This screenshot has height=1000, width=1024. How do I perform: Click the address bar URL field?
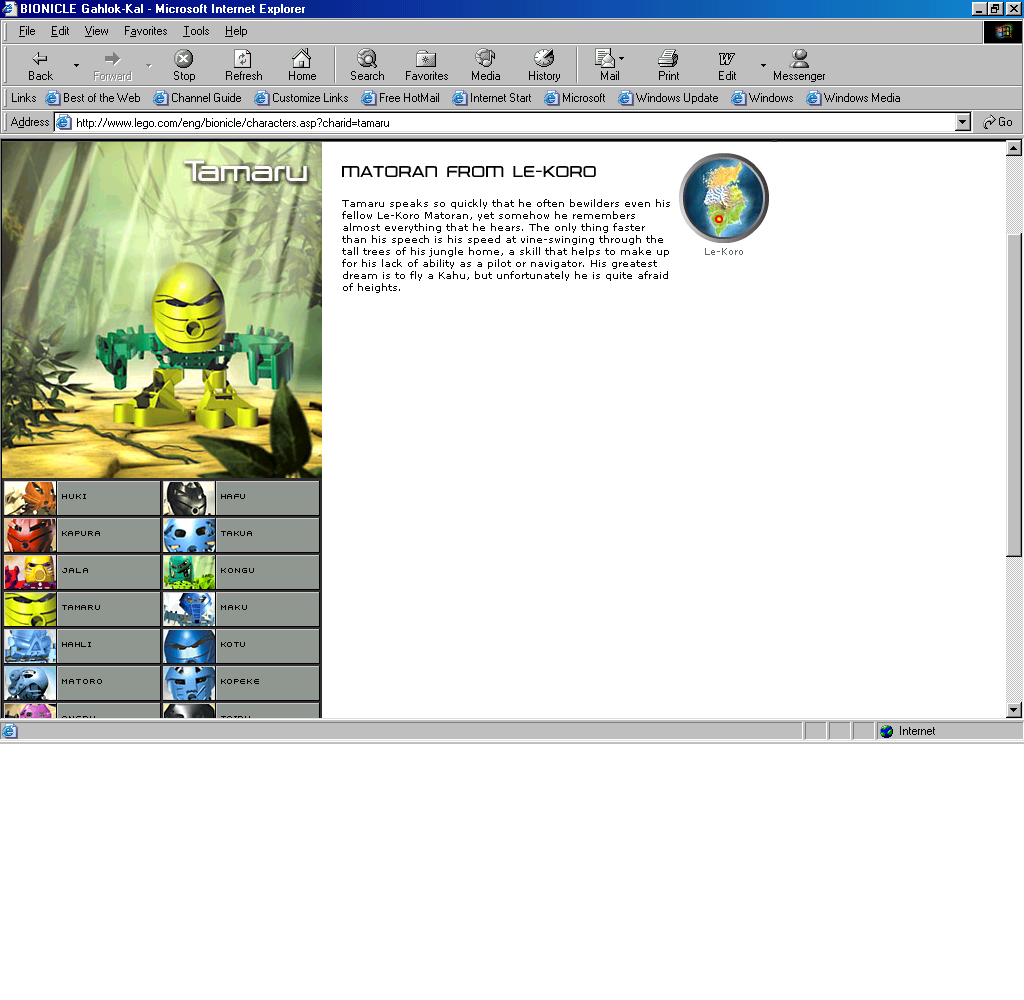(x=505, y=122)
